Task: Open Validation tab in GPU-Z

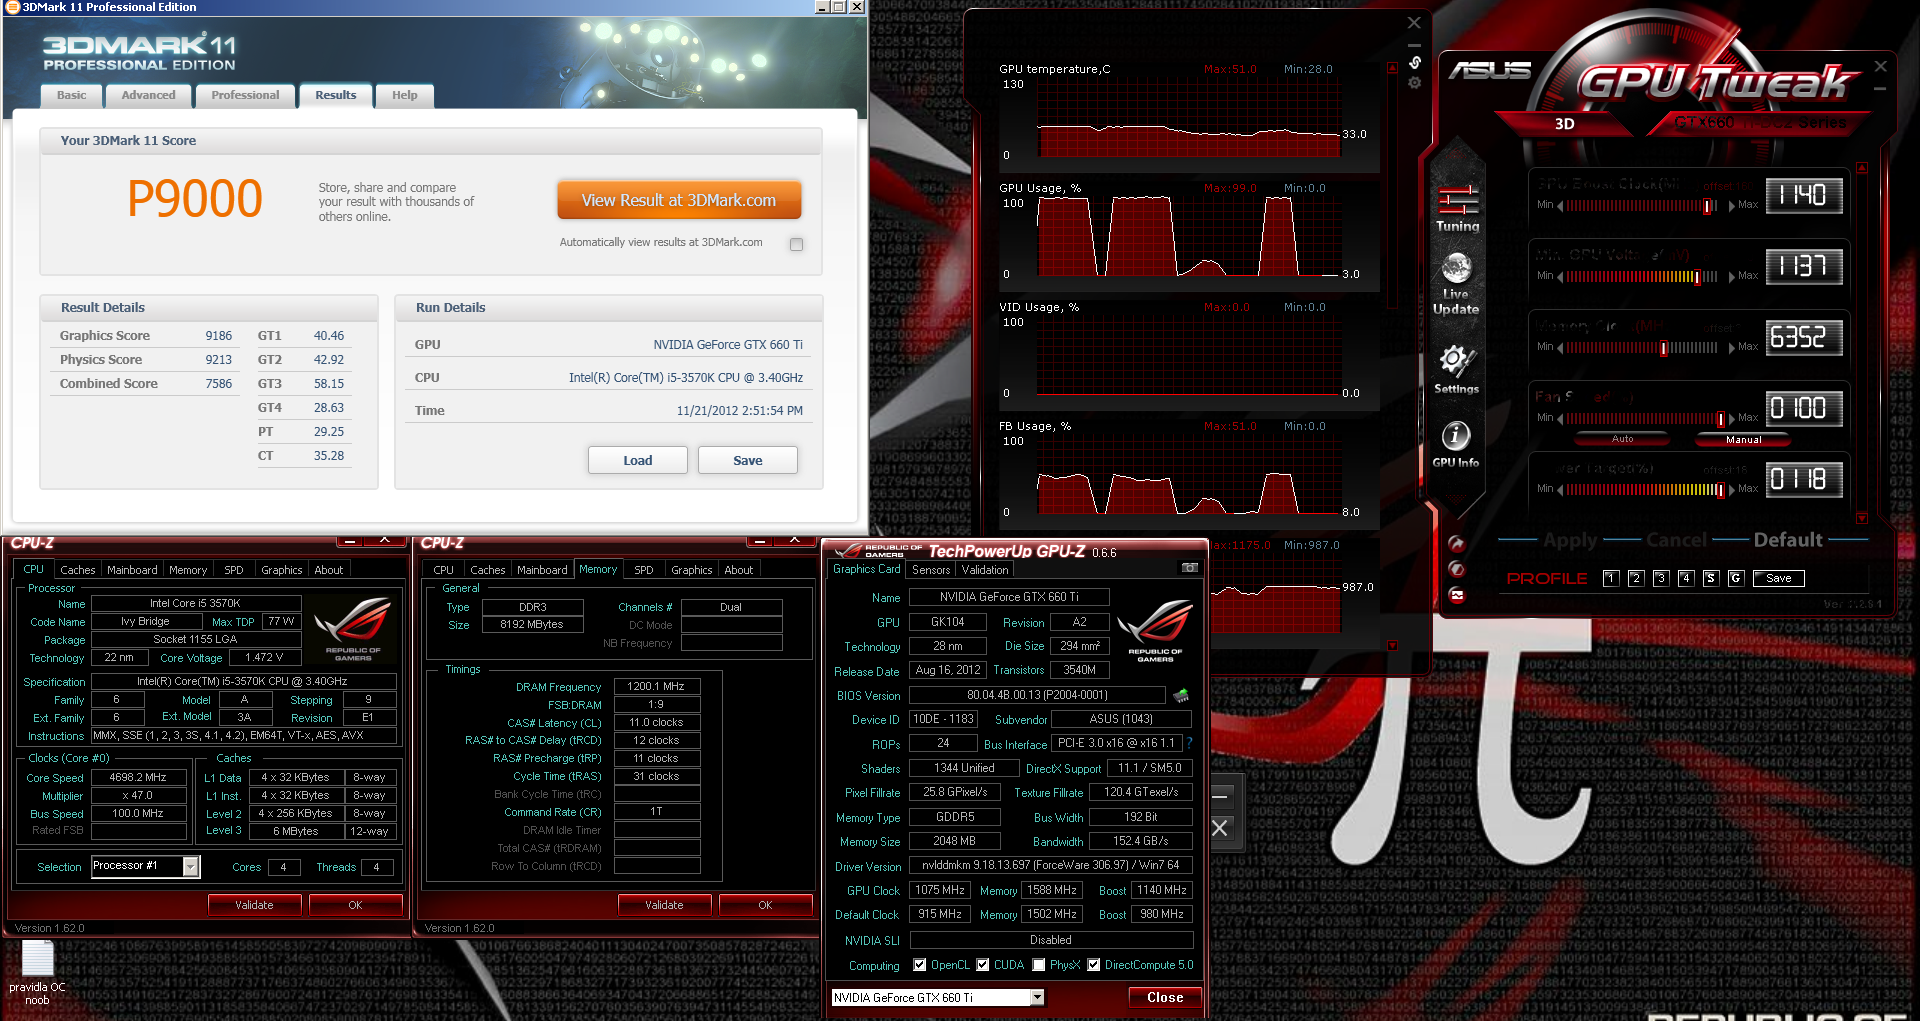Action: pyautogui.click(x=985, y=570)
